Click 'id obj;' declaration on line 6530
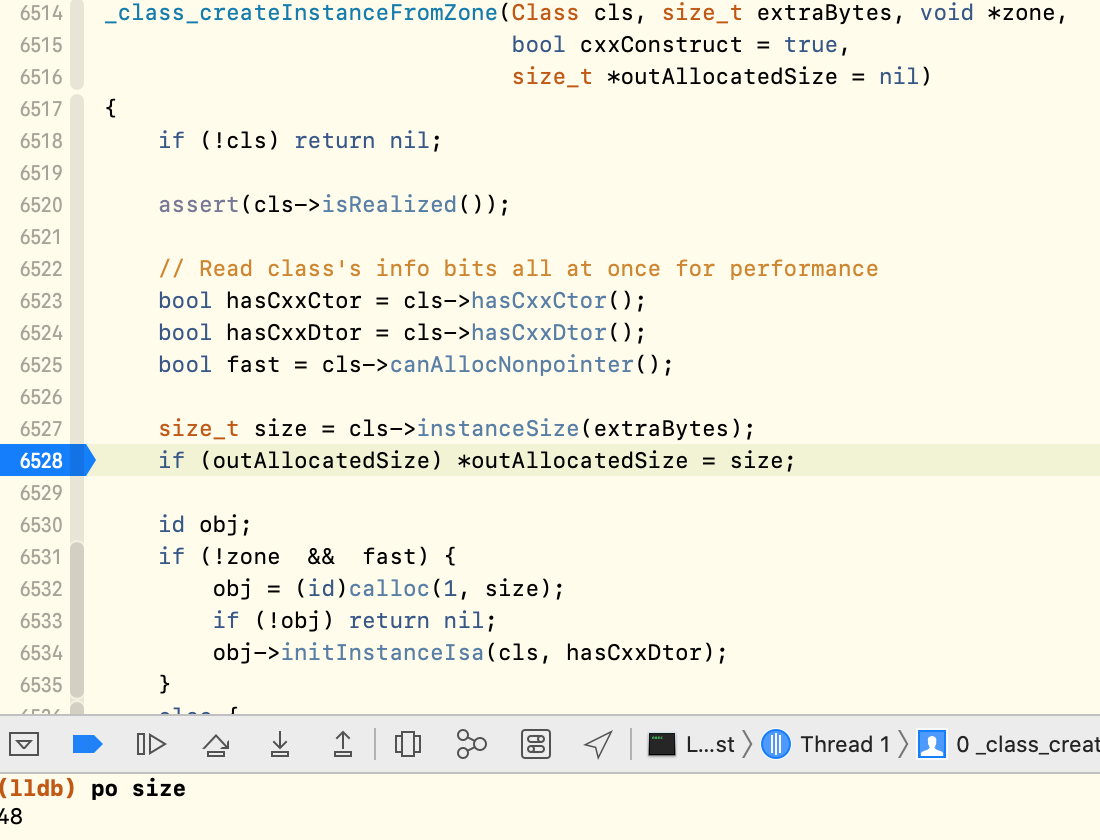The width and height of the screenshot is (1100, 840). click(204, 525)
